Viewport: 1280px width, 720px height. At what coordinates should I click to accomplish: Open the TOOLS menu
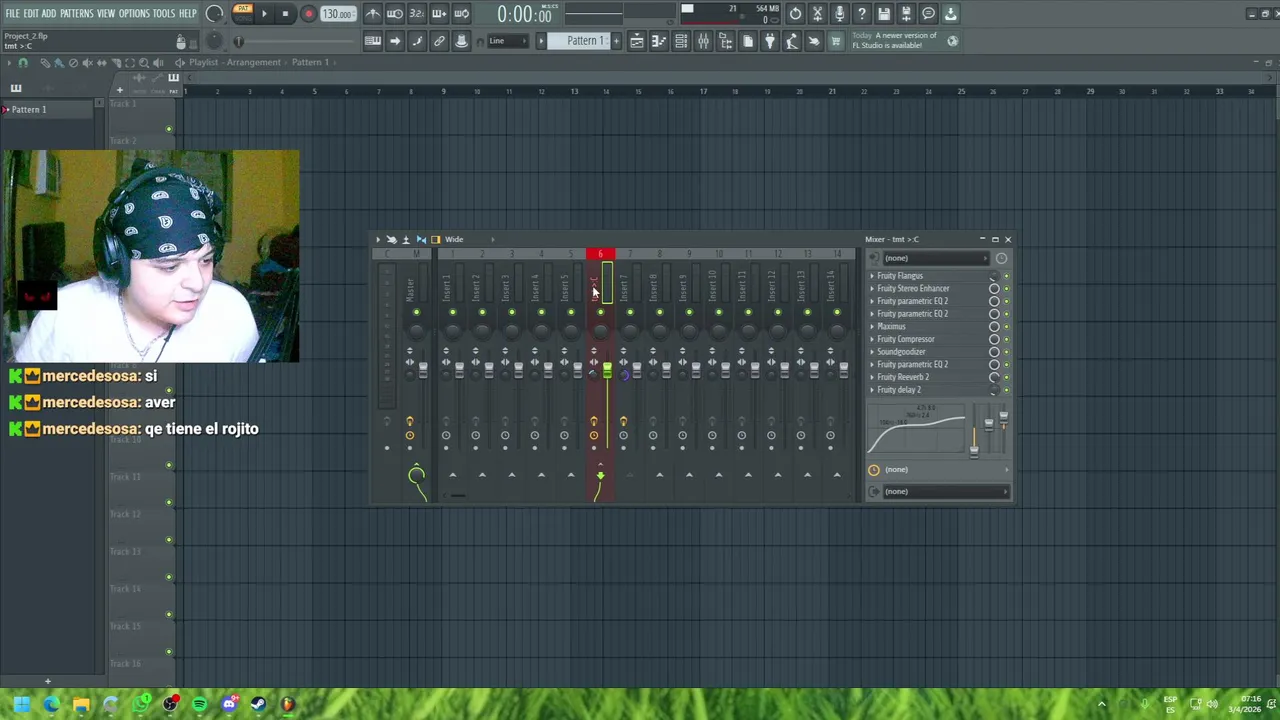(x=164, y=14)
